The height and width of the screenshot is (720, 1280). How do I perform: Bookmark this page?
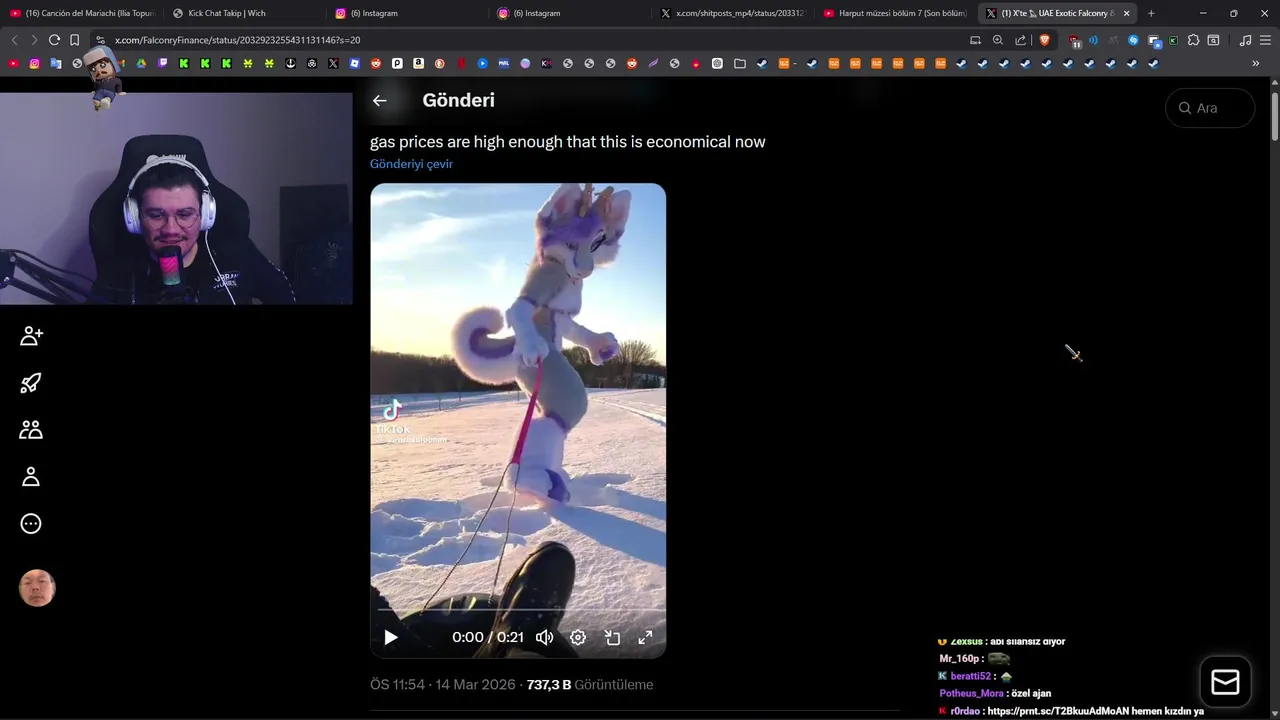pyautogui.click(x=74, y=40)
